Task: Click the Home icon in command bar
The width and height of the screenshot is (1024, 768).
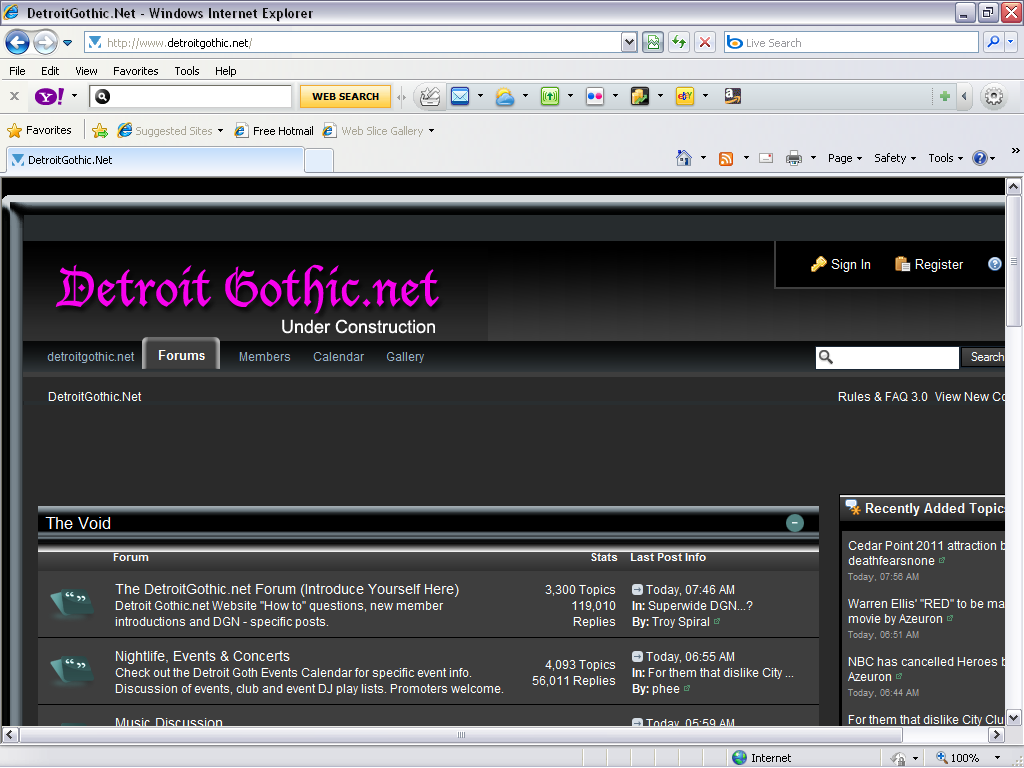Action: (x=684, y=158)
